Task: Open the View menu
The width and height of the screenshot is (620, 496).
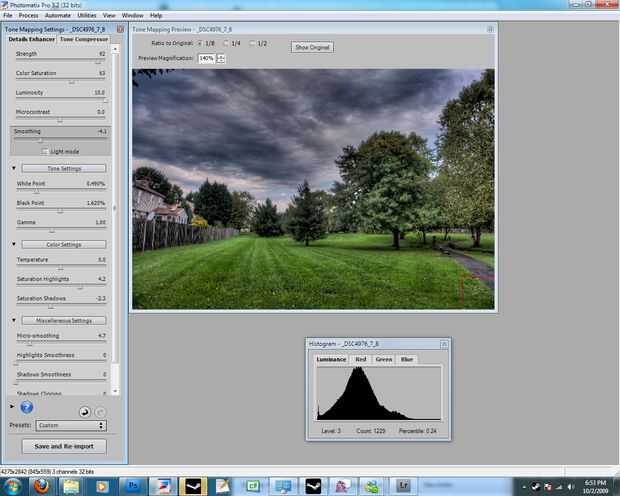Action: click(109, 15)
